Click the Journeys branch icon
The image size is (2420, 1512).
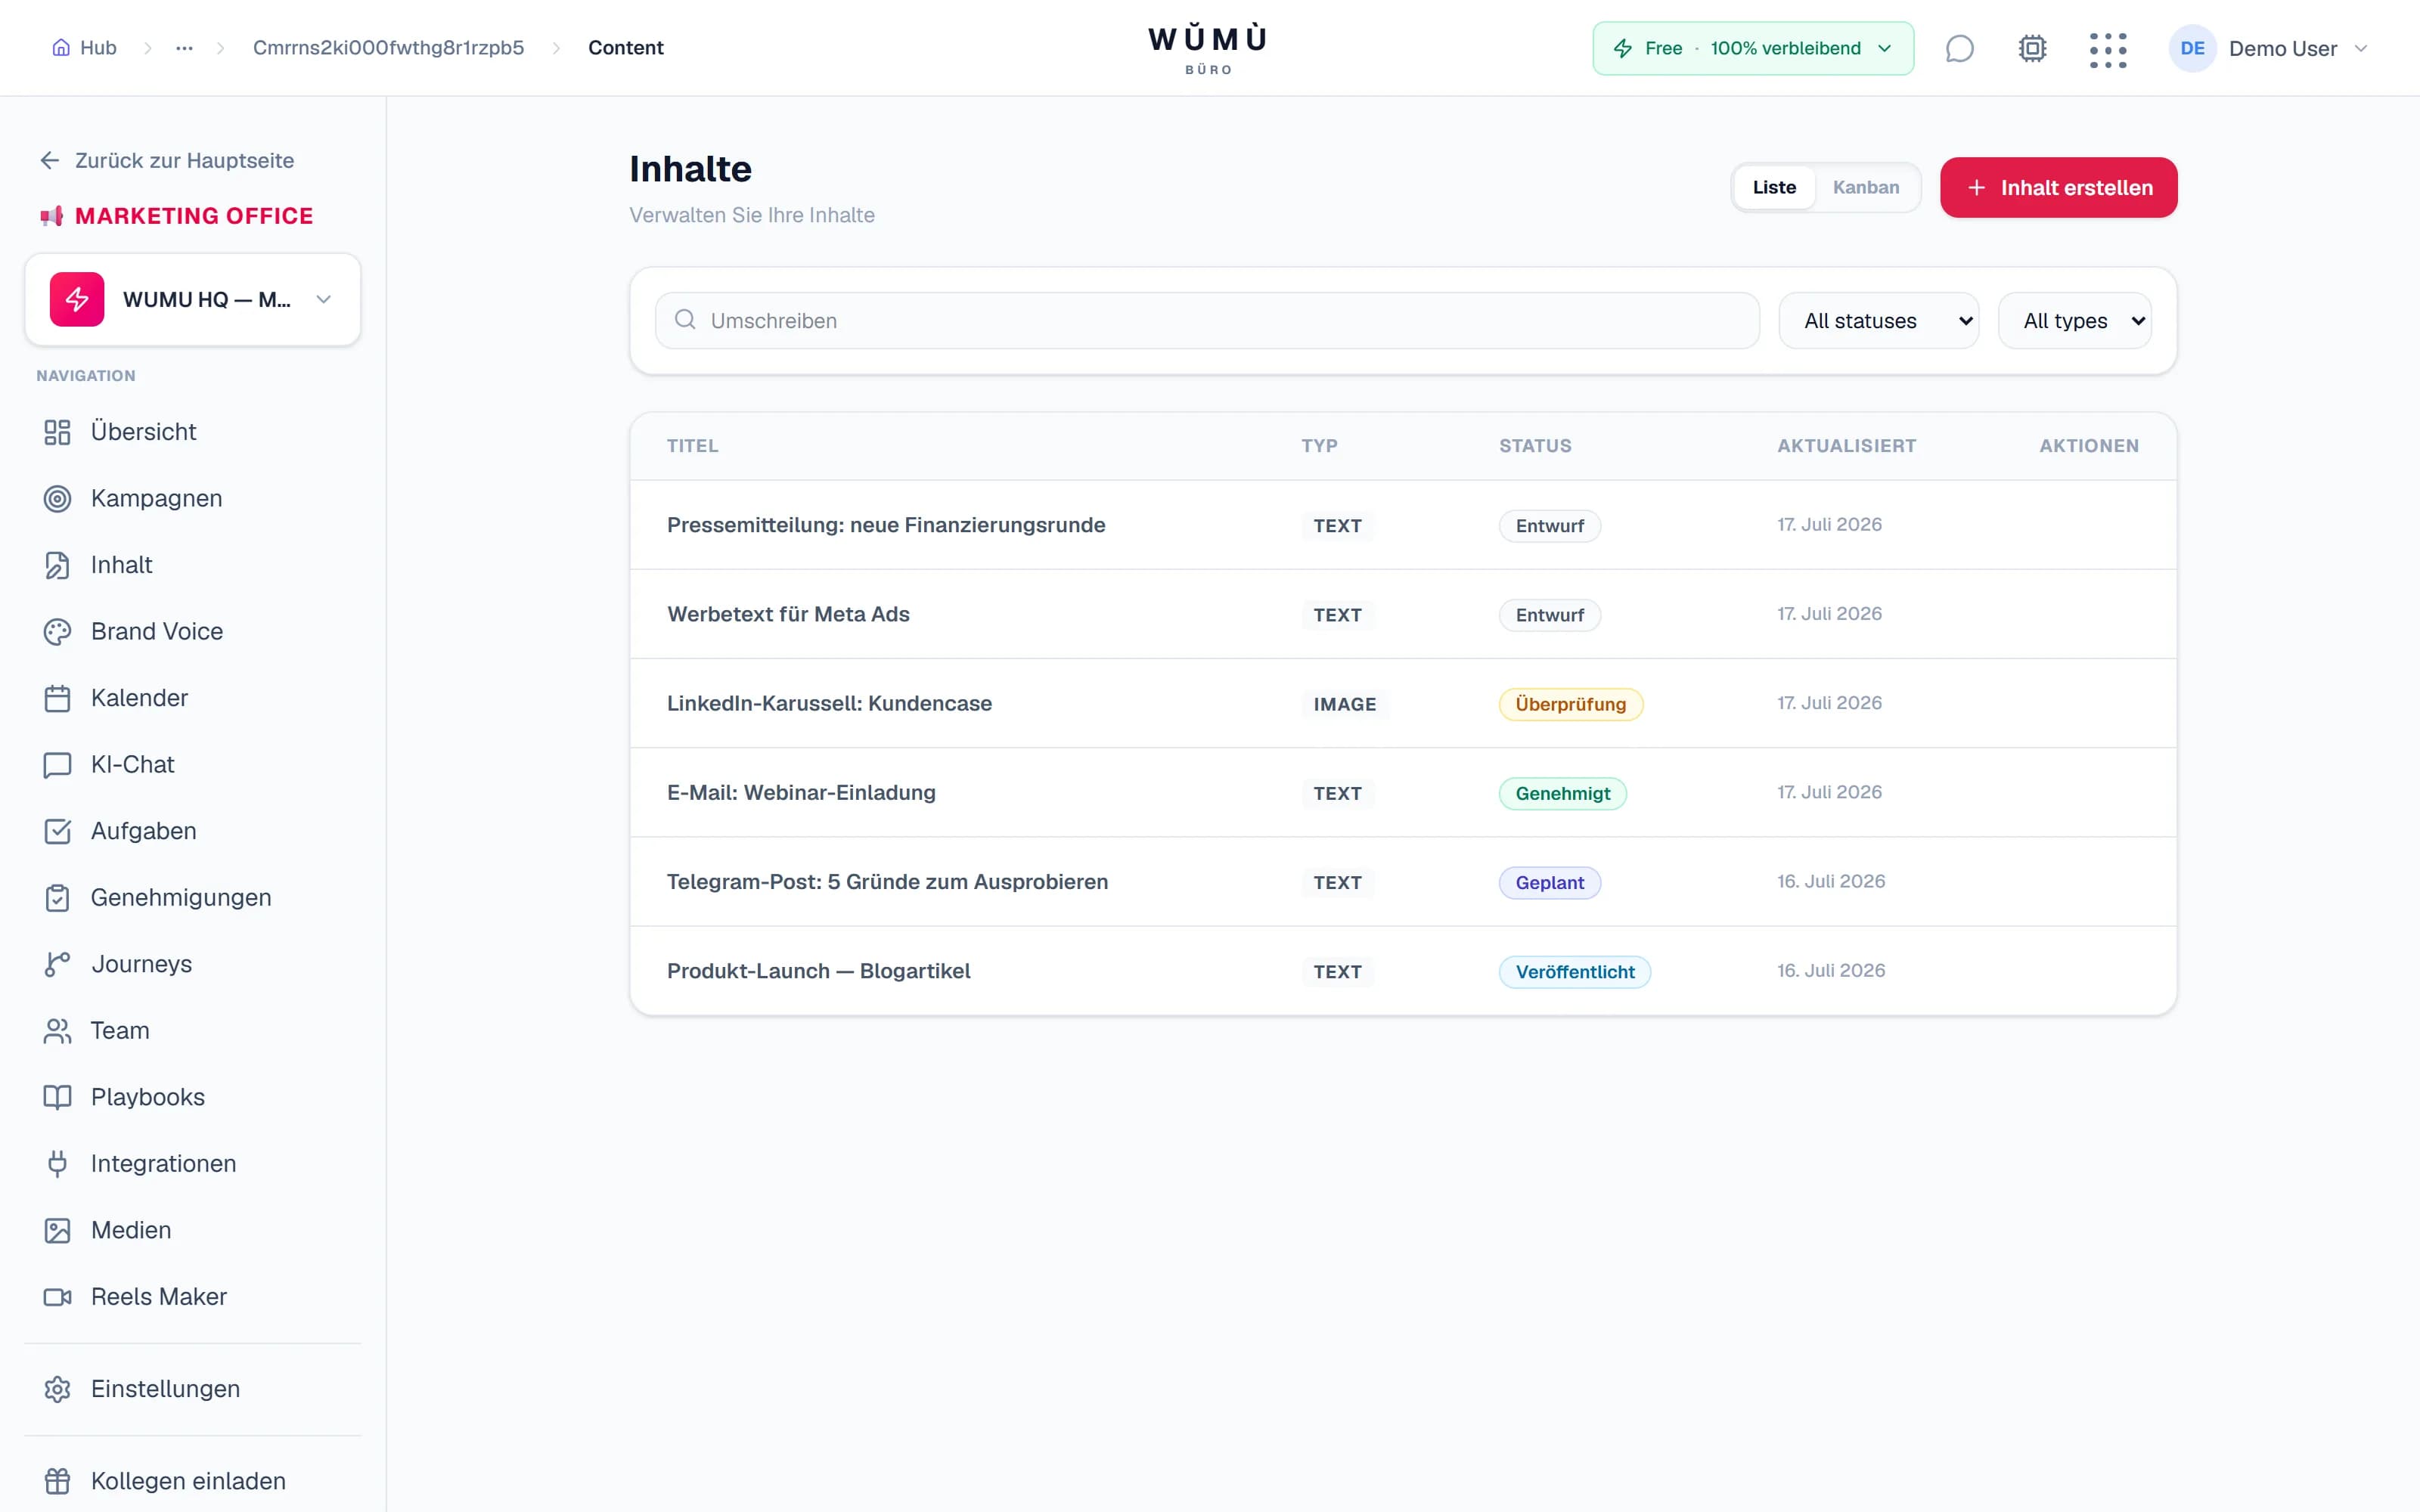pos(57,964)
